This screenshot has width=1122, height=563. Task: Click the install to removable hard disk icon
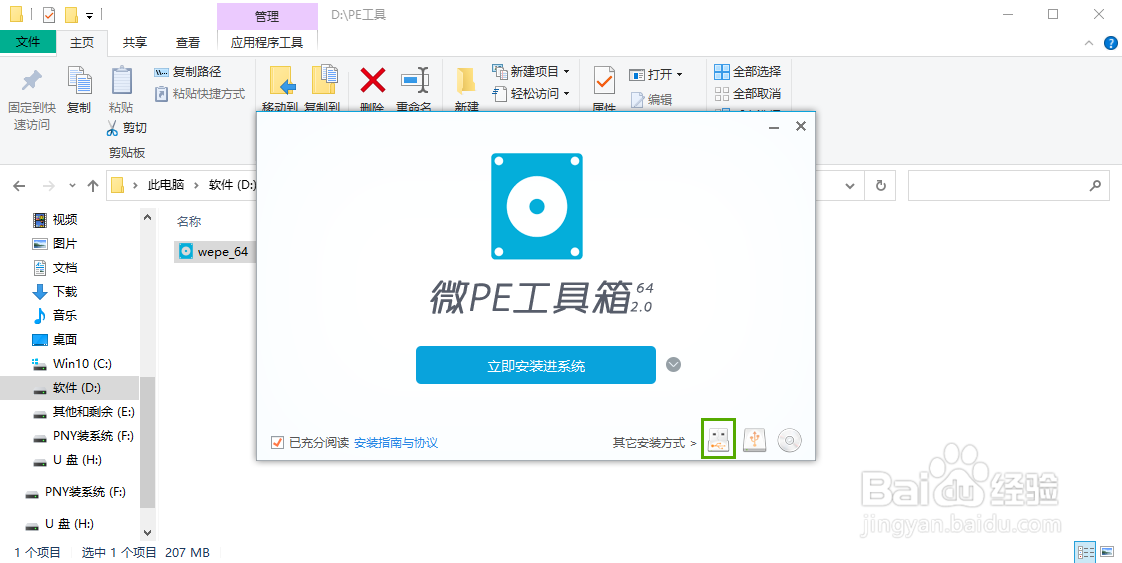pyautogui.click(x=755, y=440)
